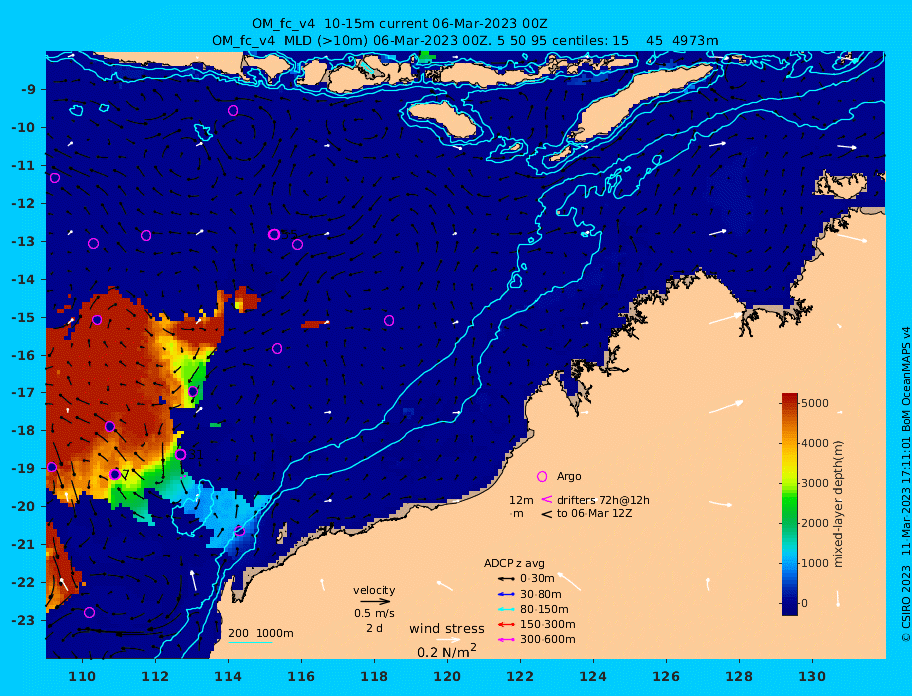Screen dimensions: 912x696
Task: Click the black arrowhead beside 'to 06 Mar 12Z'
Action: 546,514
